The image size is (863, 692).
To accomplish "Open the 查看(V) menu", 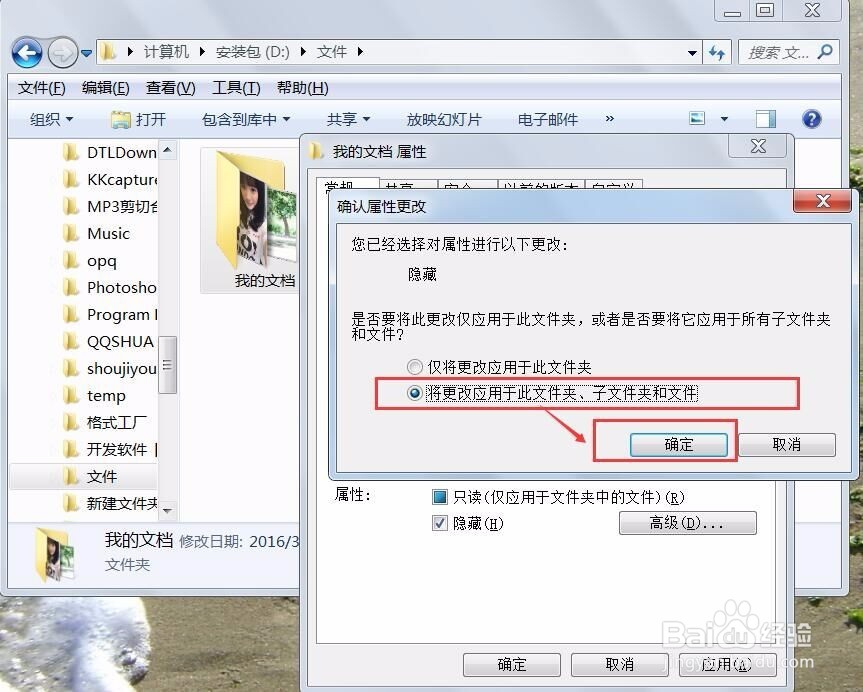I will tap(170, 88).
